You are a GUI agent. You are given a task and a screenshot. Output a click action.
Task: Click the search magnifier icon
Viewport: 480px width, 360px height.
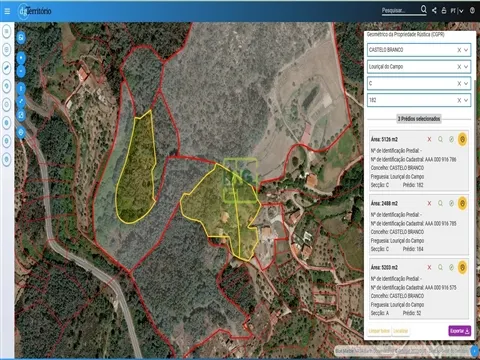(x=423, y=9)
